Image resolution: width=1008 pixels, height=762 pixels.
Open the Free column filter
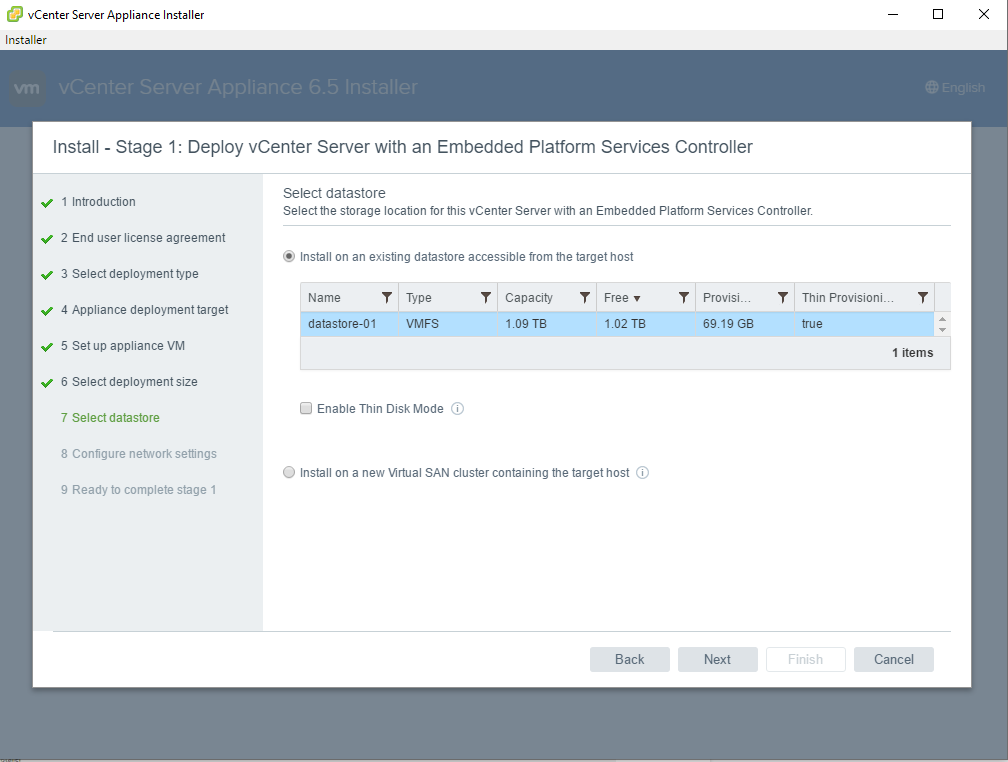coord(683,298)
